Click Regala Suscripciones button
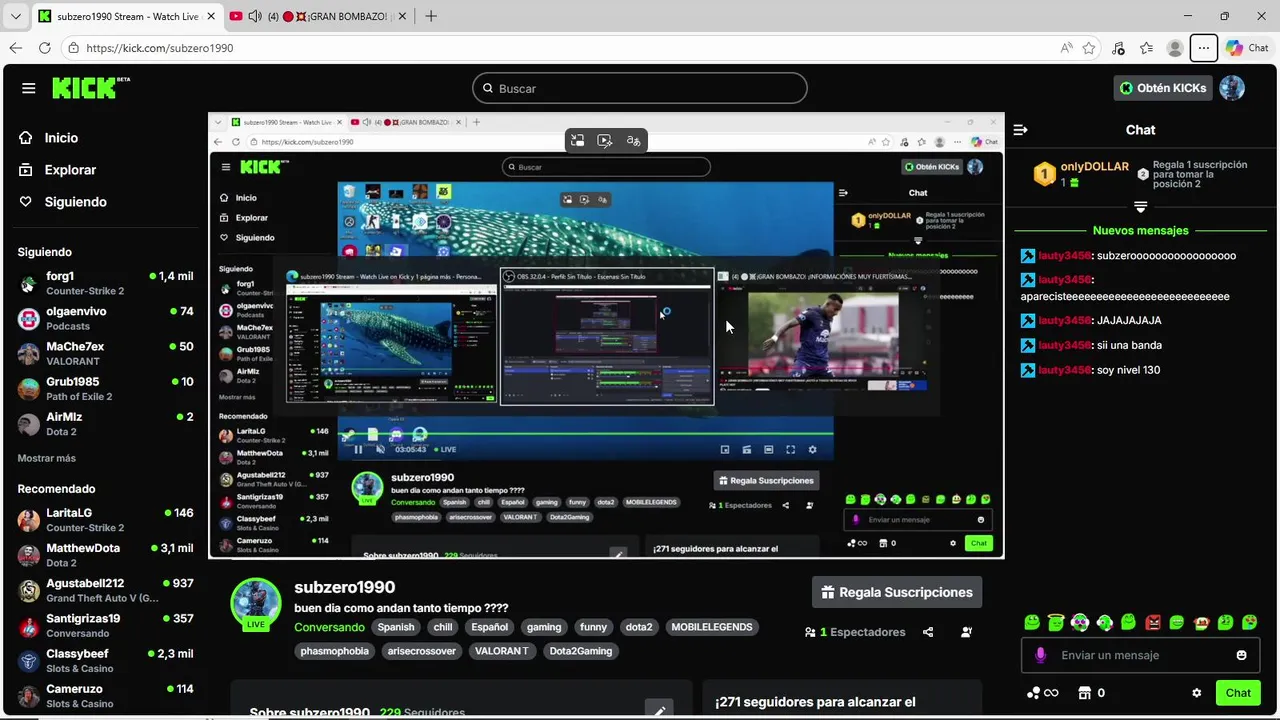Screen dimensions: 1280x720 point(897,592)
